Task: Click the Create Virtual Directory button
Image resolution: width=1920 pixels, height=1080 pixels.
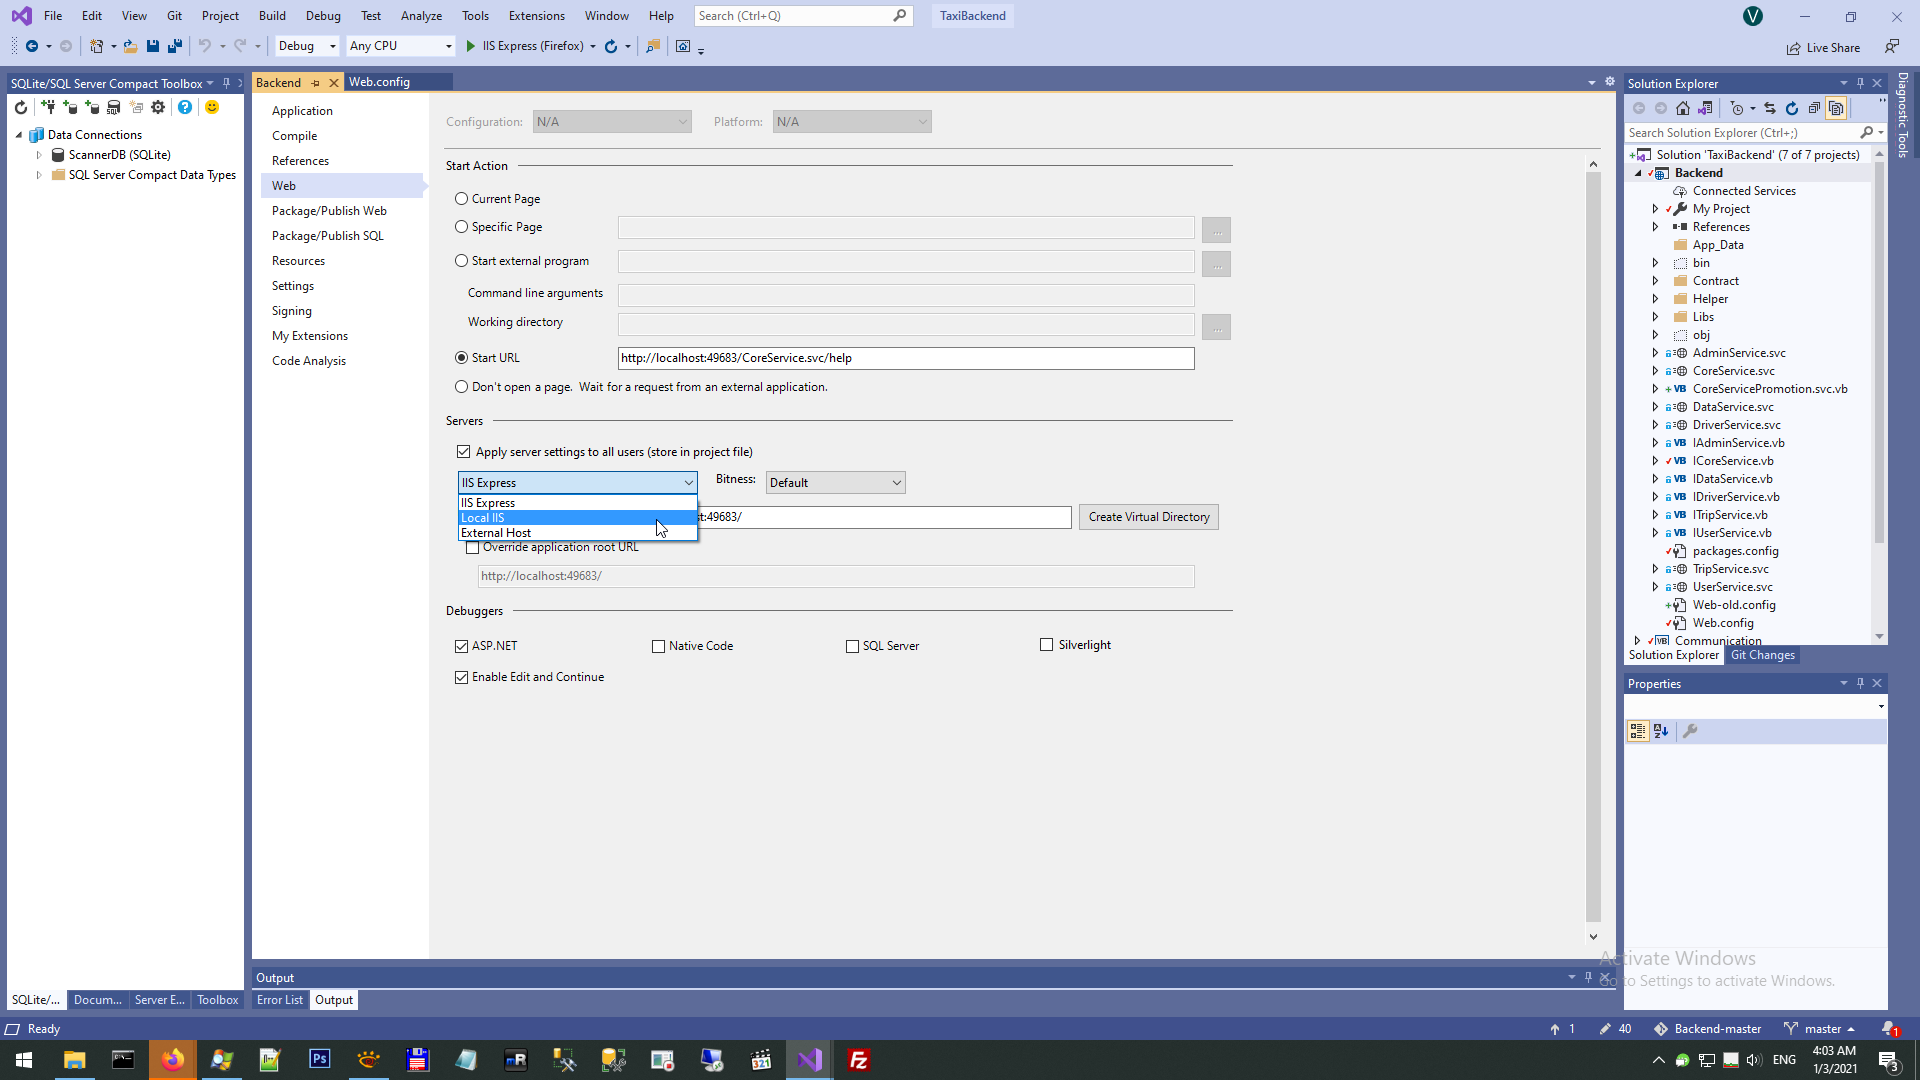Action: point(1148,517)
